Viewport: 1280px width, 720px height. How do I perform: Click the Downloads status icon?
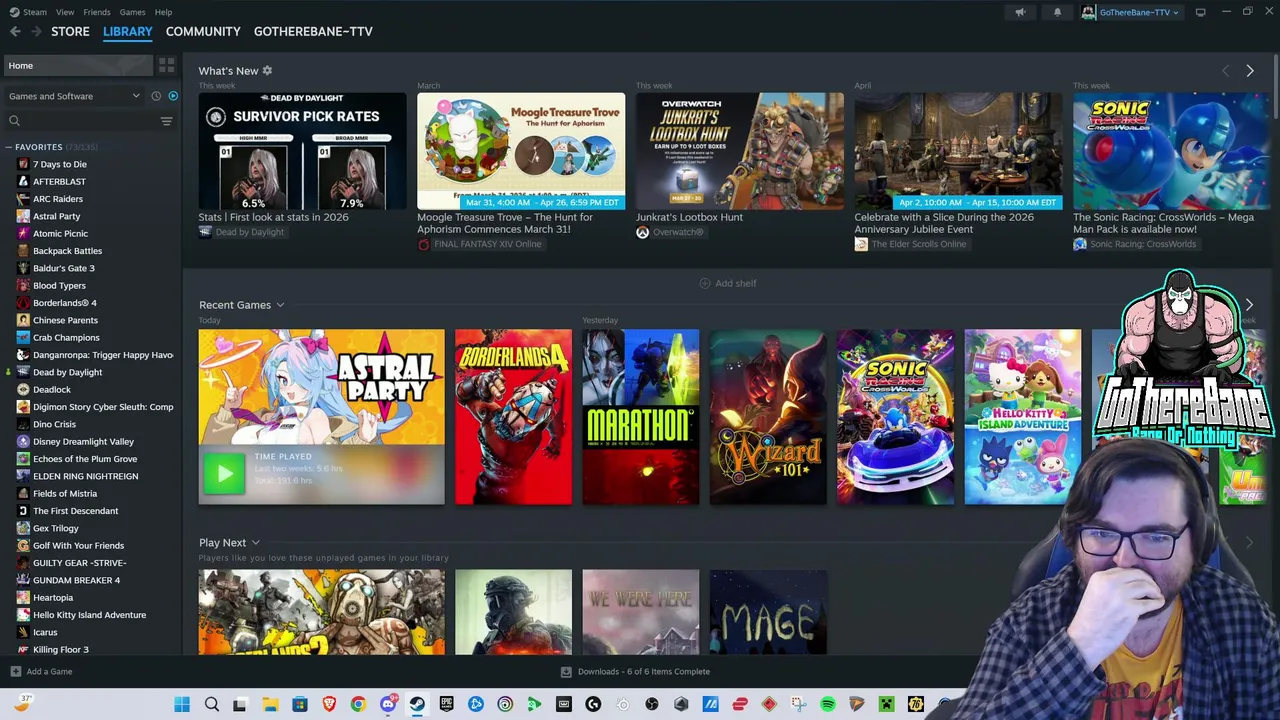click(566, 672)
